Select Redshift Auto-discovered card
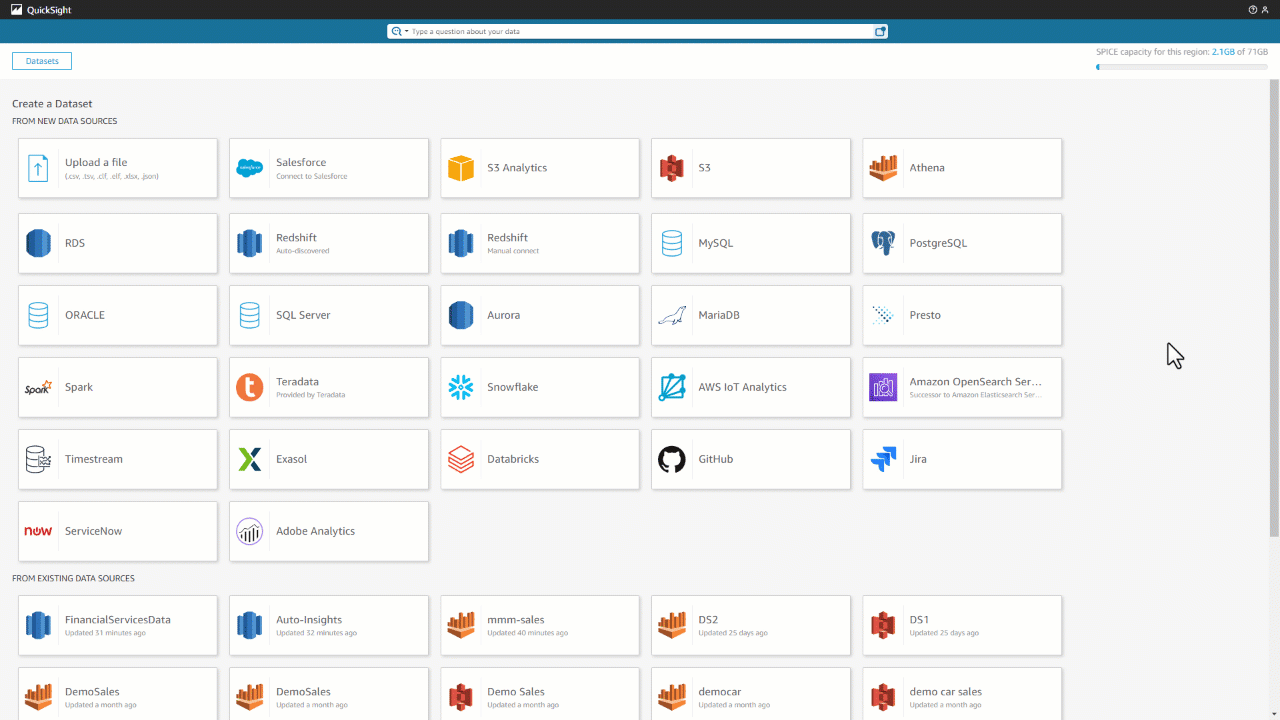 (329, 243)
